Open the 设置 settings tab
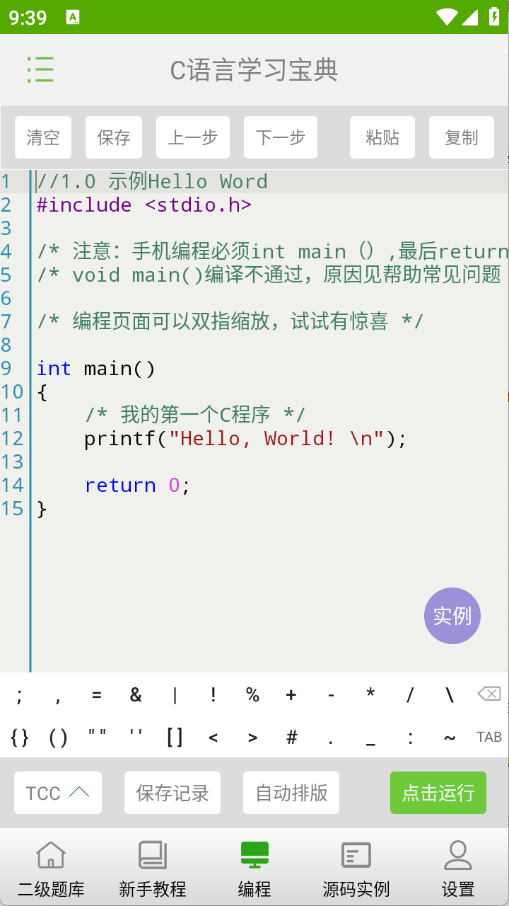The image size is (509, 906). 458,868
